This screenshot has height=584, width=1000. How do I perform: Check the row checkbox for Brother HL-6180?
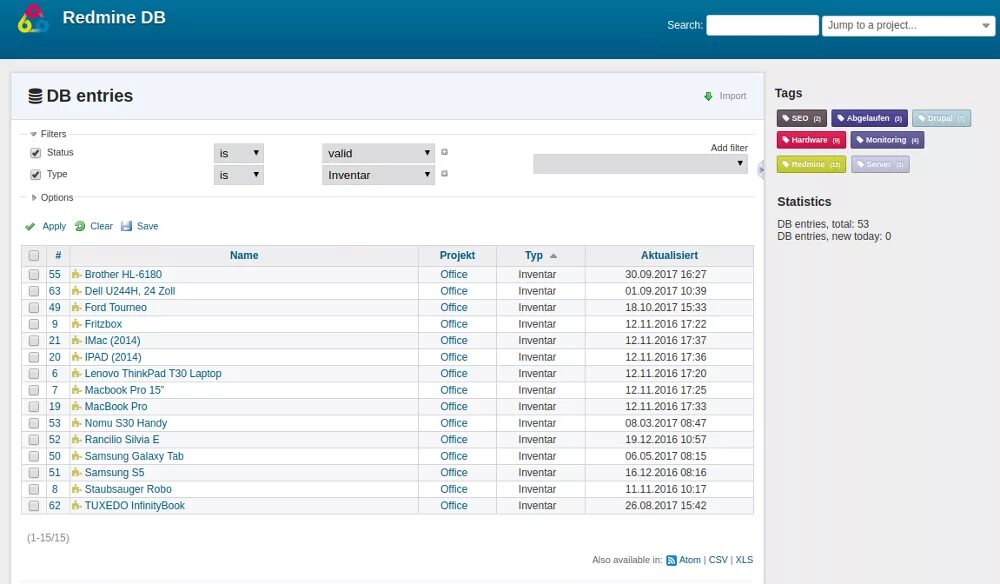(x=34, y=274)
